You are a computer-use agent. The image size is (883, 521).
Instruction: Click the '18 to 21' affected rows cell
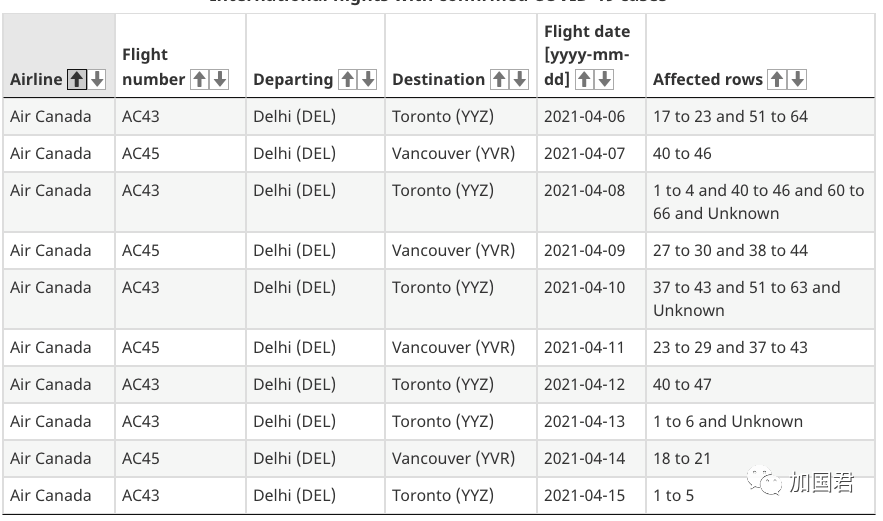coord(761,458)
